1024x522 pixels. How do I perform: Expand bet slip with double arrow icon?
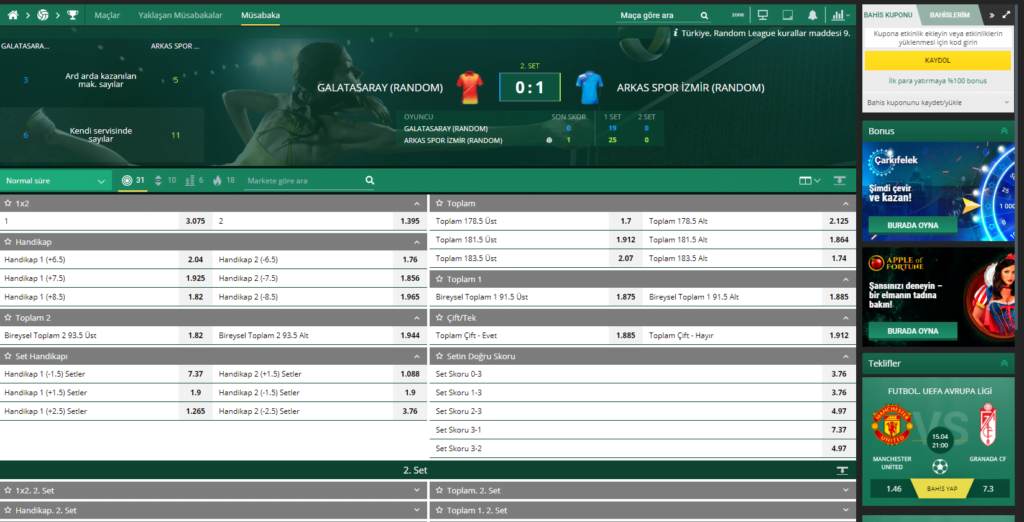tap(992, 14)
